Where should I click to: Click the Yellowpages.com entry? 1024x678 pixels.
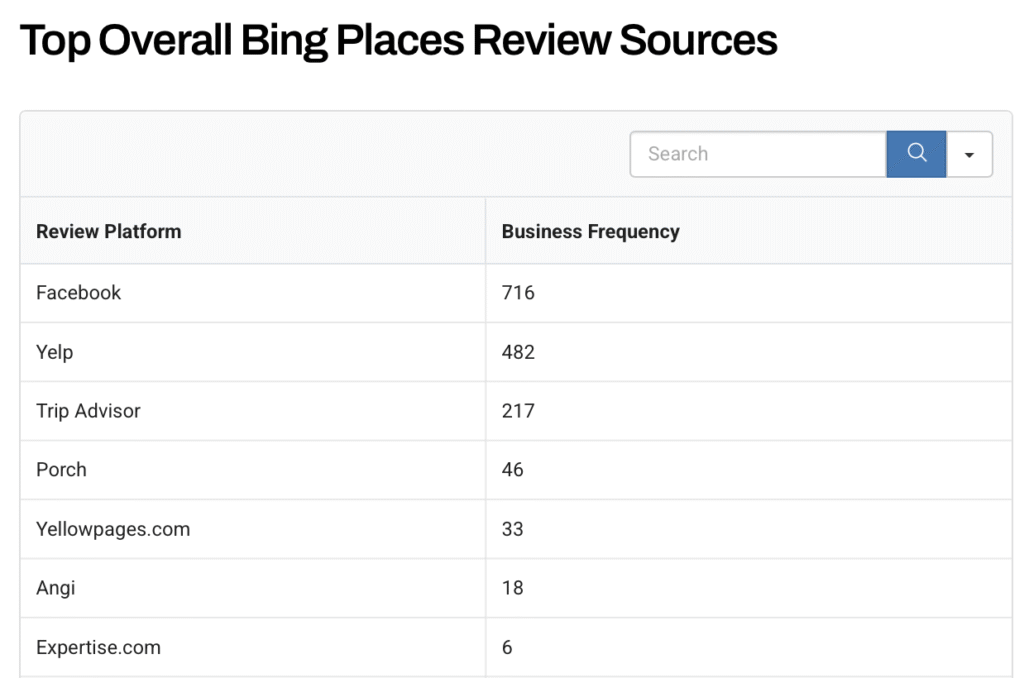pyautogui.click(x=113, y=529)
